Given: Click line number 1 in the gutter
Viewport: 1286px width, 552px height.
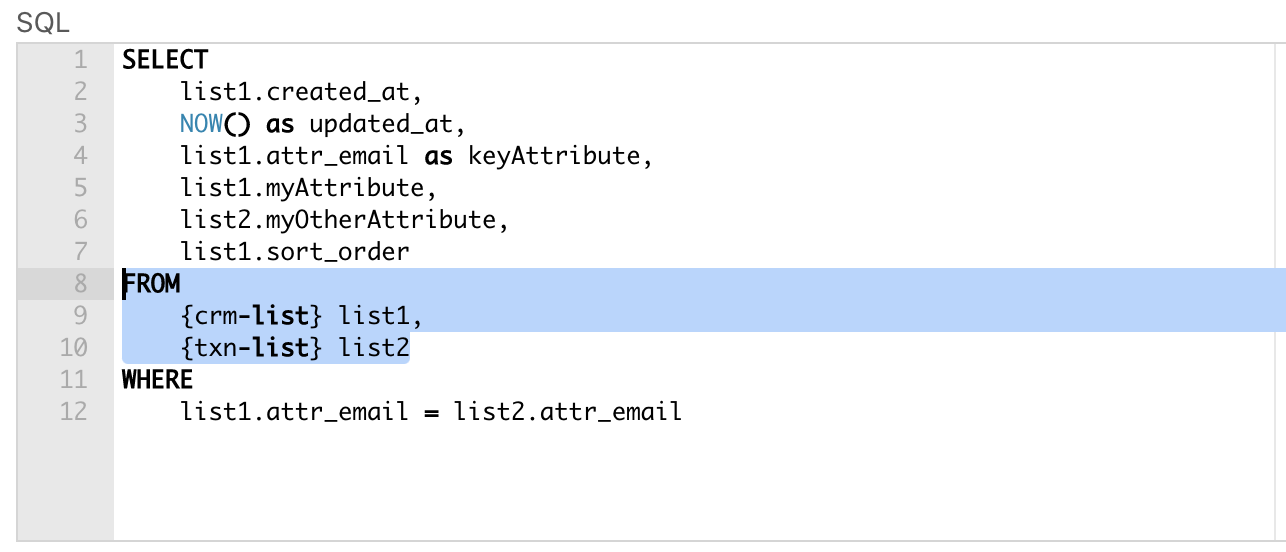Looking at the screenshot, I should click(81, 60).
